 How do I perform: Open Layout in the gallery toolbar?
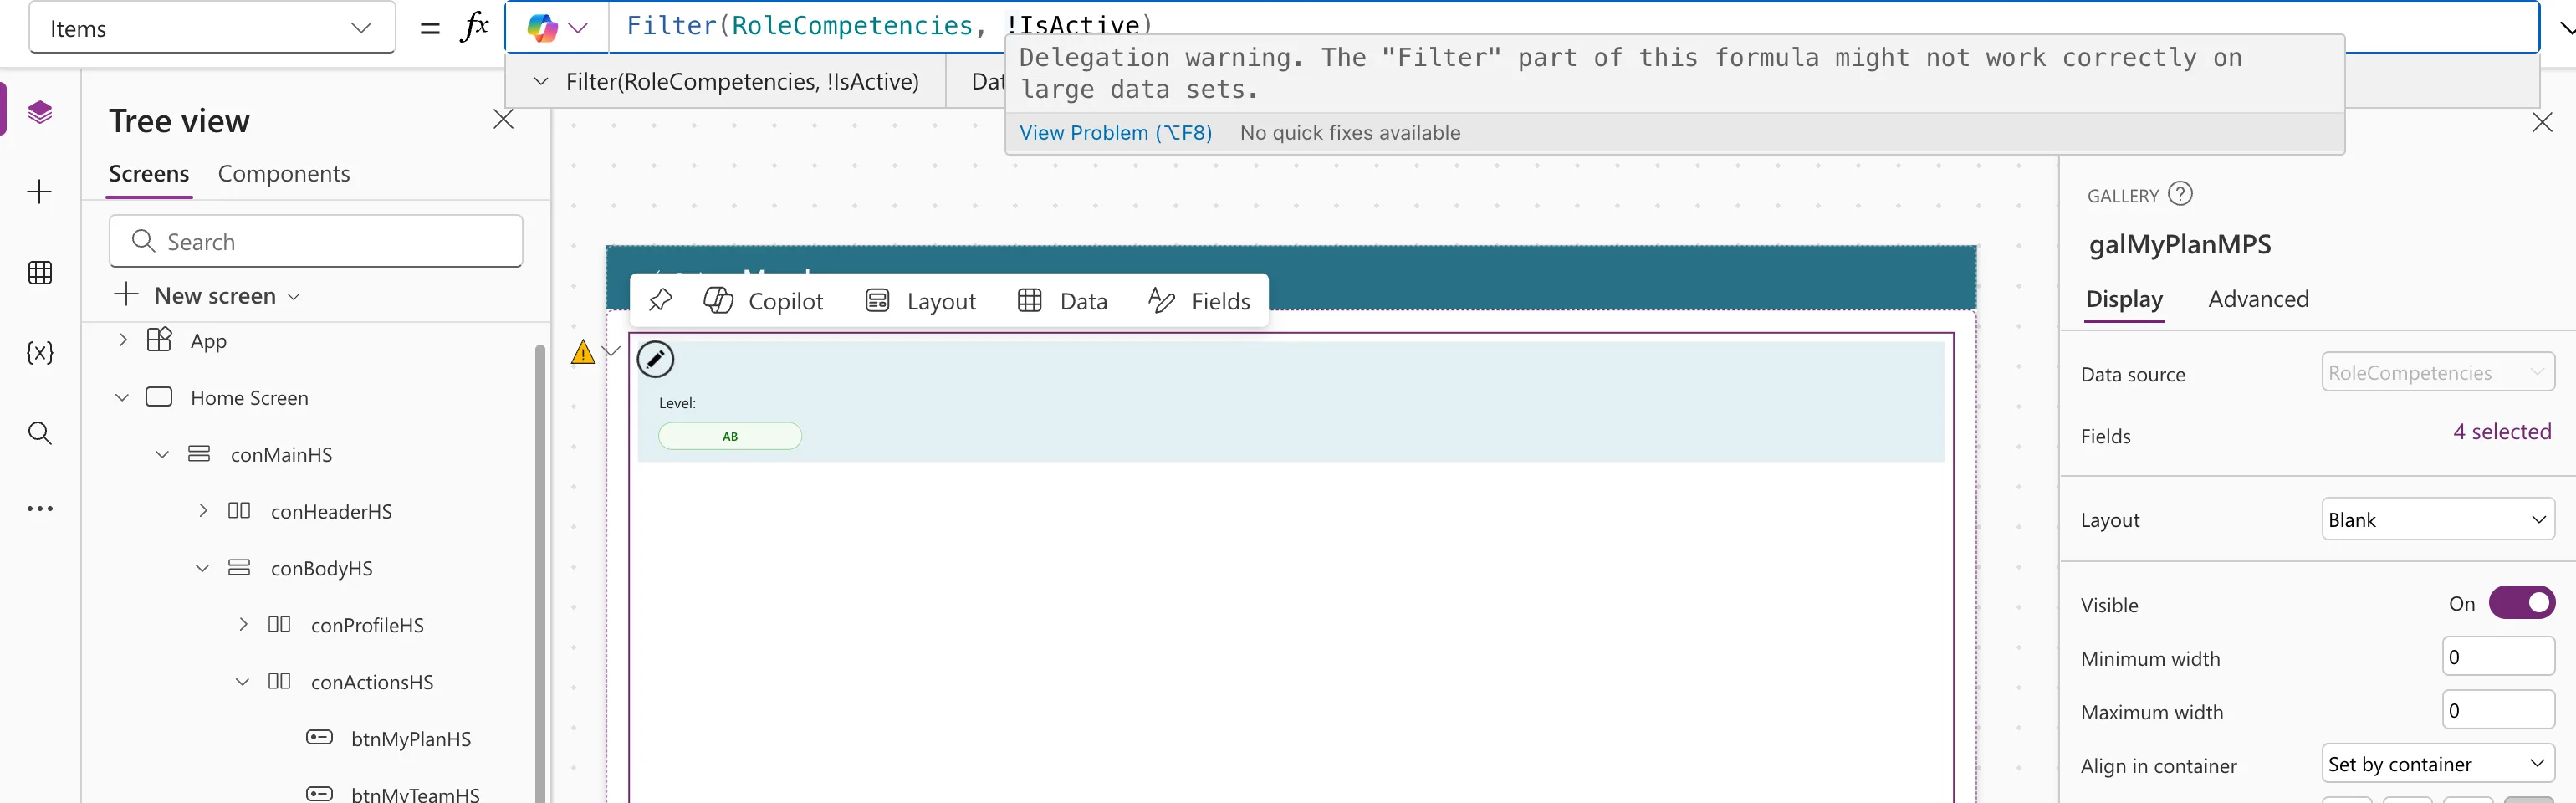tap(921, 301)
